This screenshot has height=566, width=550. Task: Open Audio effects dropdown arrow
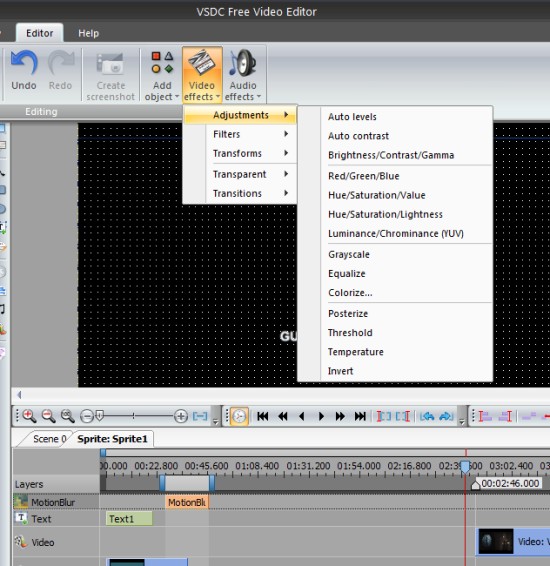[259, 97]
